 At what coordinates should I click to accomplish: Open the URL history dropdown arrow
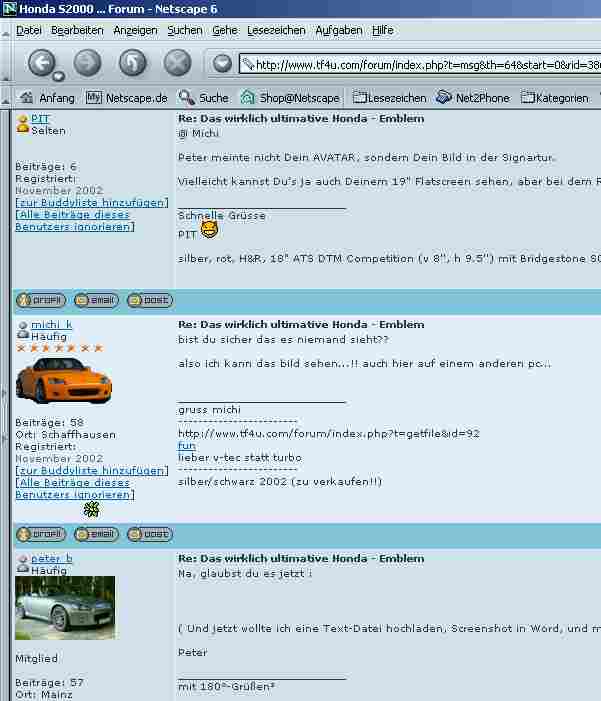[223, 64]
